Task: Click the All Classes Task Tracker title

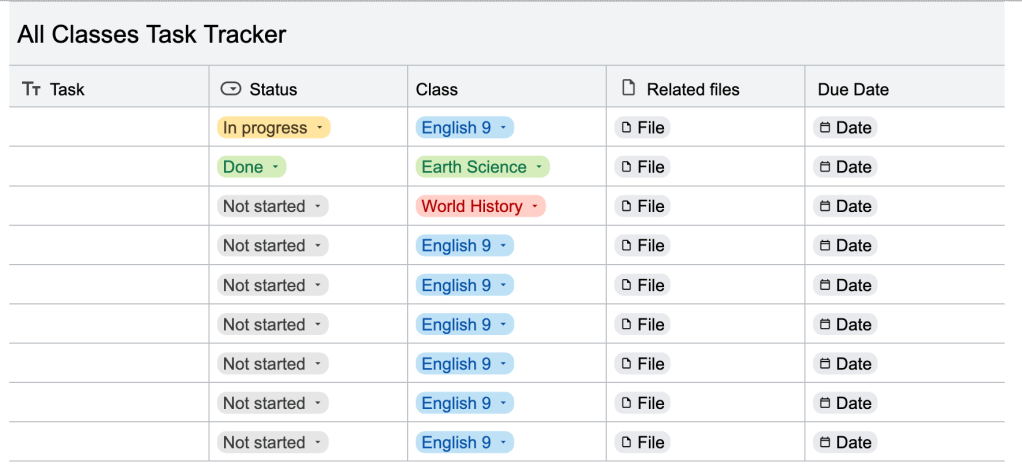Action: coord(152,35)
